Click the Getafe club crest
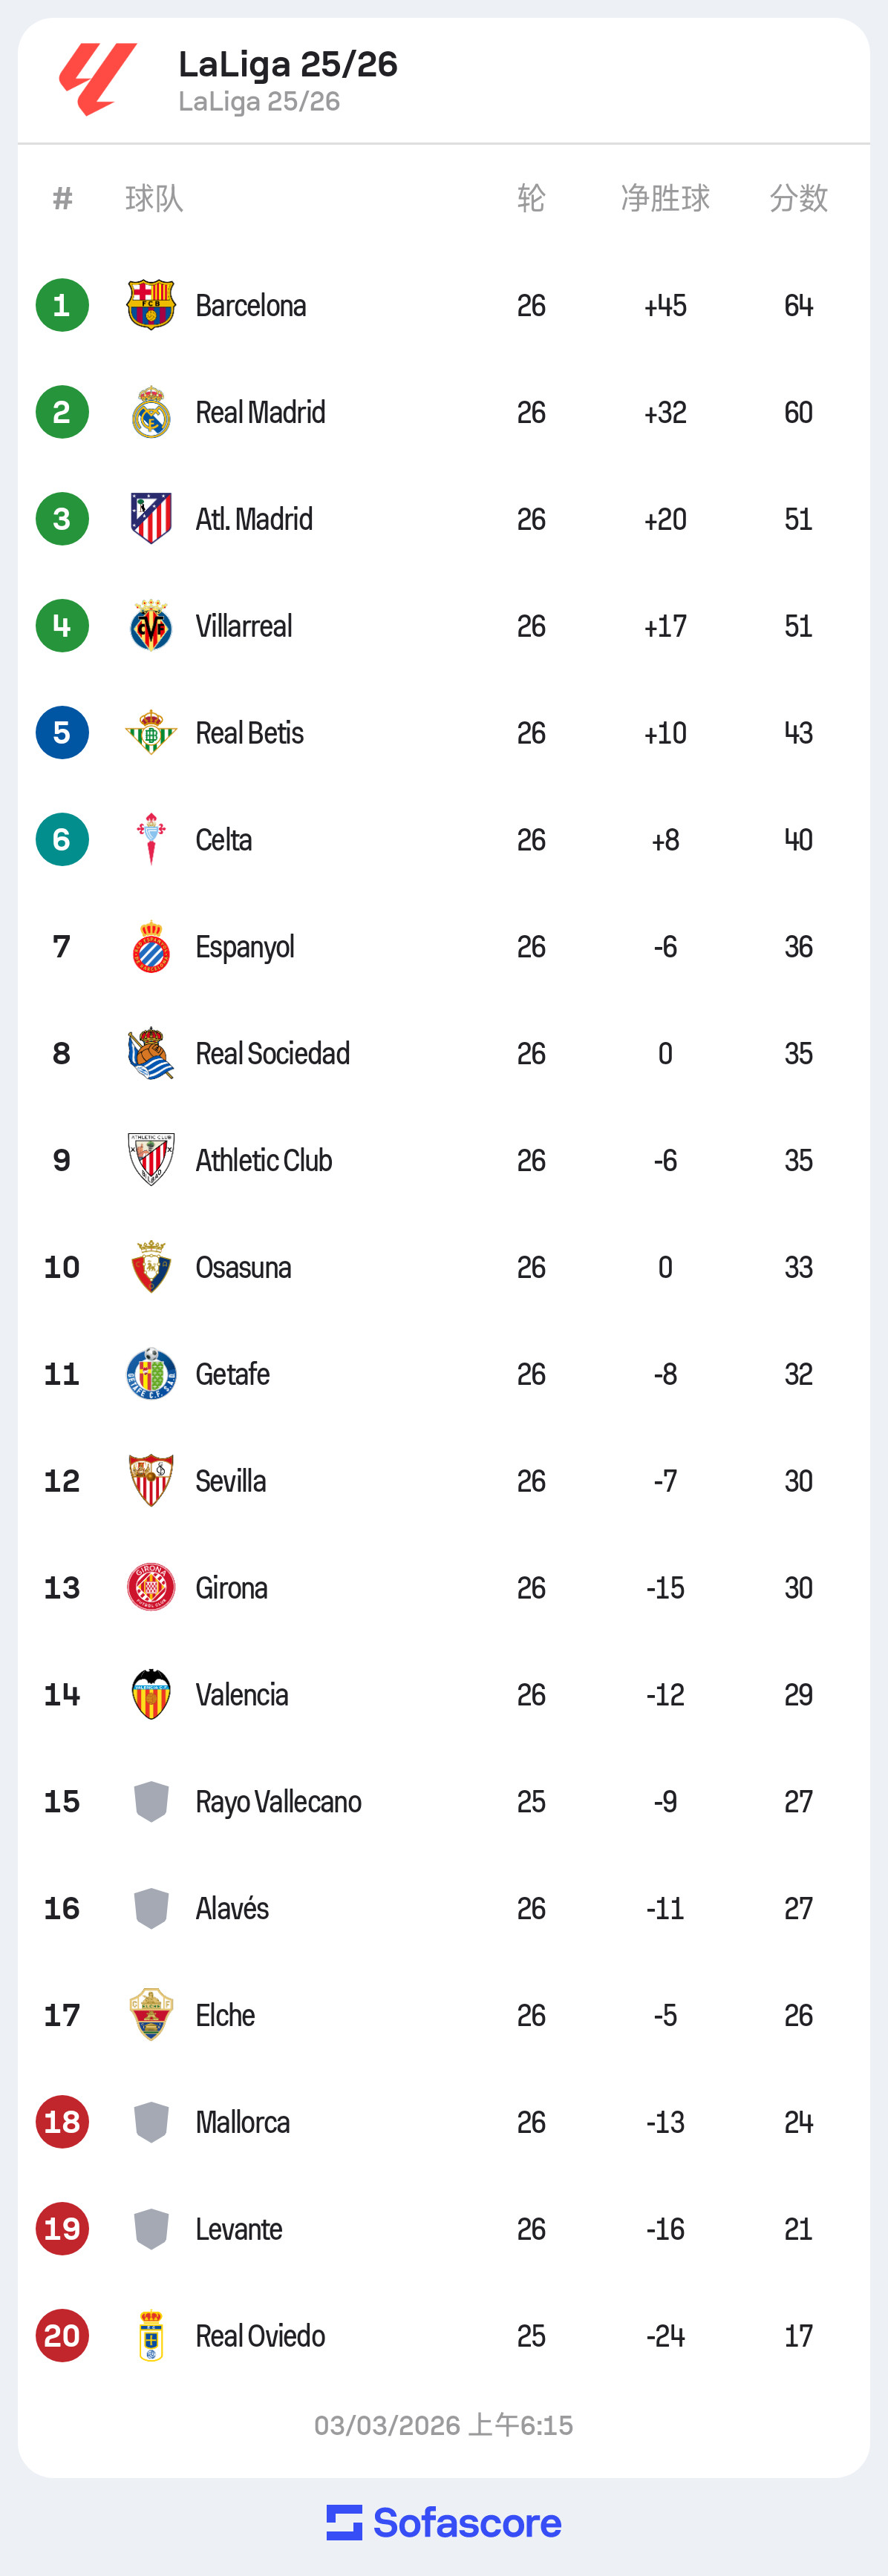The width and height of the screenshot is (888, 2576). click(151, 1374)
